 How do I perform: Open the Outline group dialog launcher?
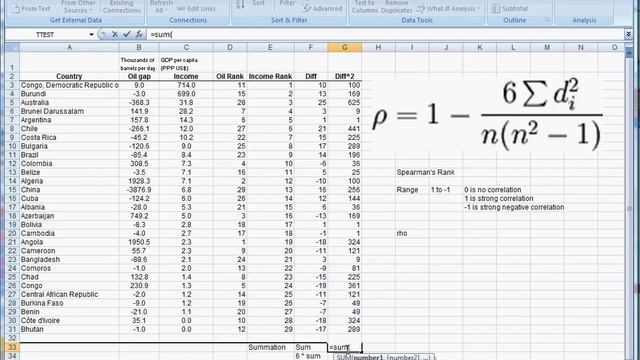click(548, 20)
